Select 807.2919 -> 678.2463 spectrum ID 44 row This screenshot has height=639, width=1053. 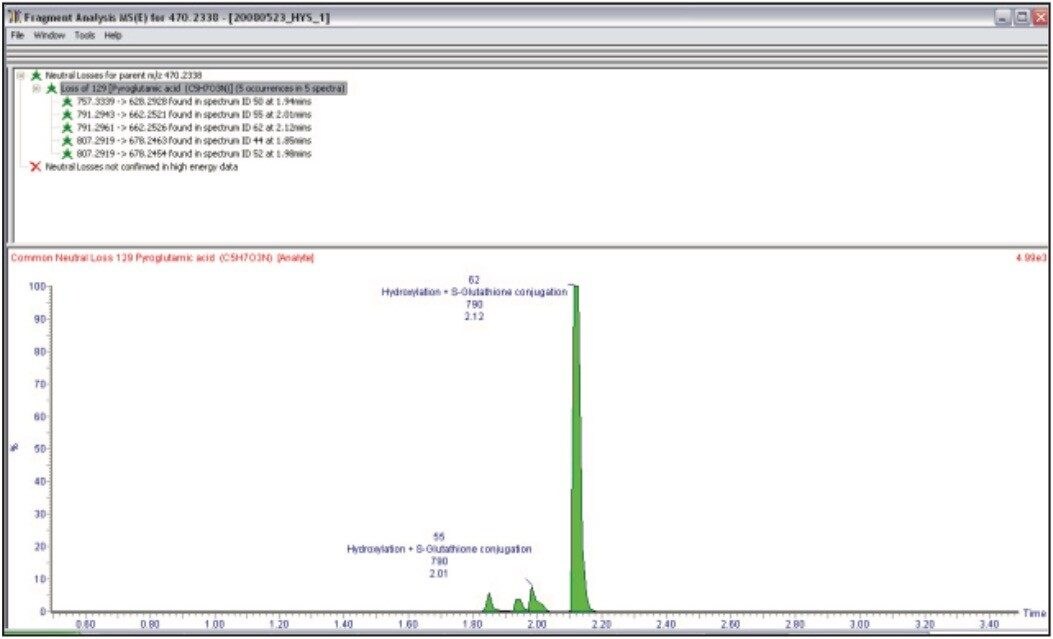pyautogui.click(x=192, y=141)
